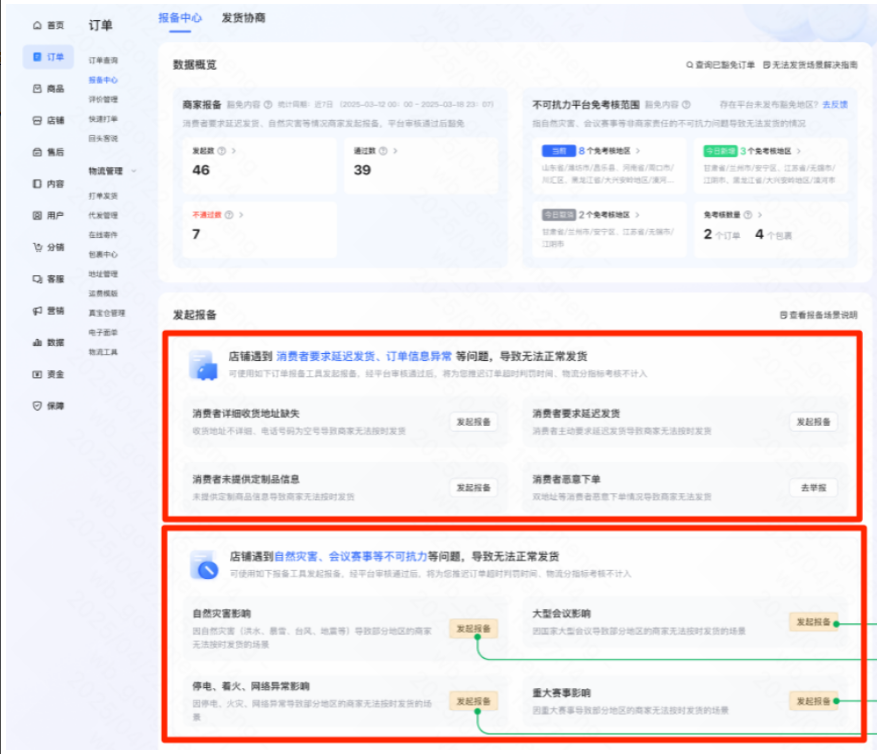The height and width of the screenshot is (754, 881).
Task: Click 去举报 for 消费者恶意下单
Action: tap(814, 488)
